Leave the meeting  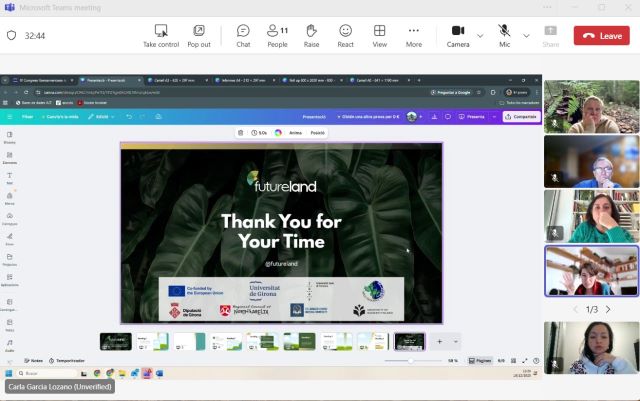(601, 36)
